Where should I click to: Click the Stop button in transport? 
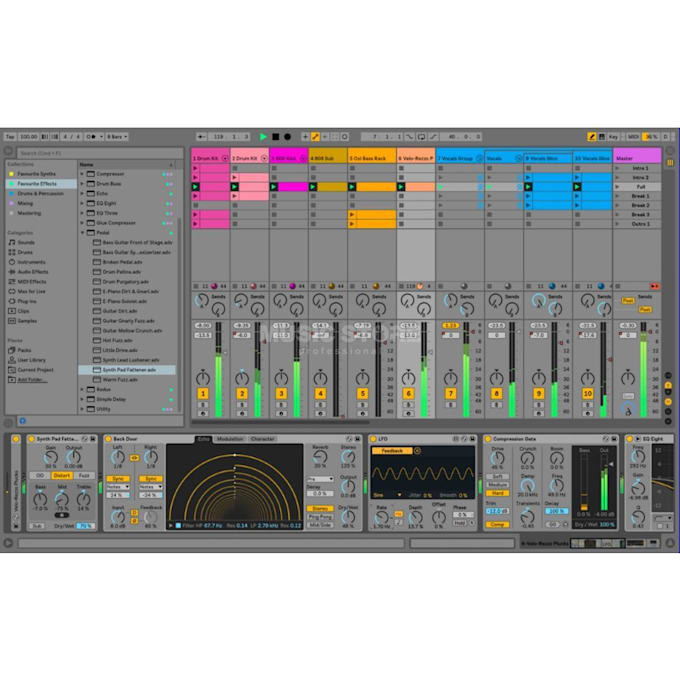pyautogui.click(x=275, y=136)
